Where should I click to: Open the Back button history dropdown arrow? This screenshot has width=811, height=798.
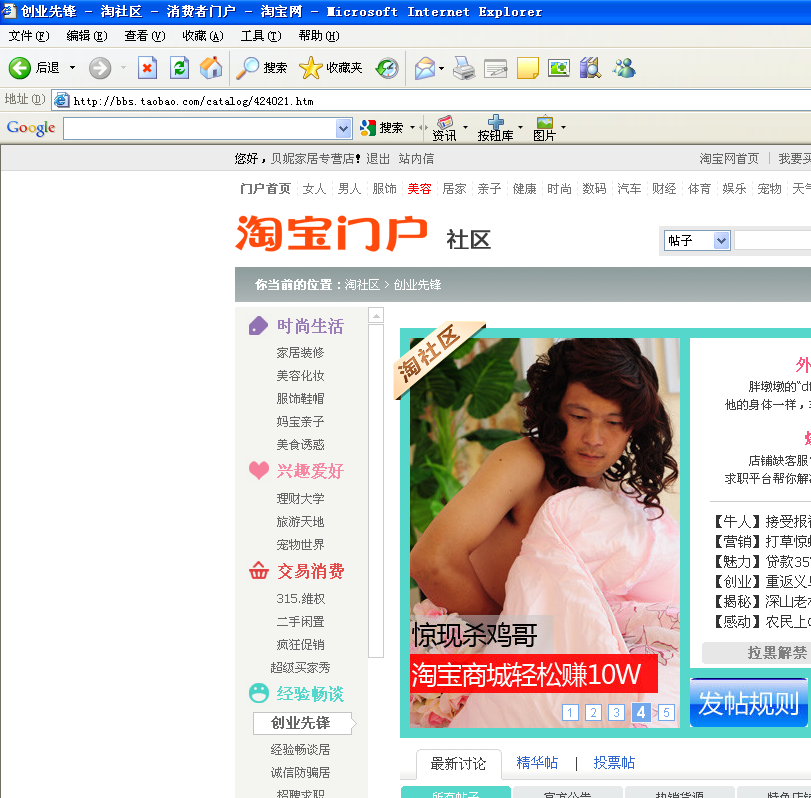[x=72, y=68]
